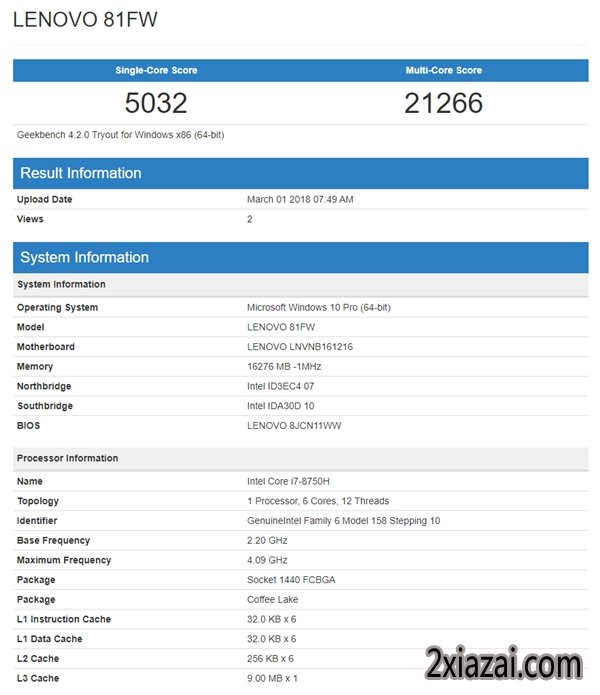Select L2 cache value 256 KB x 6
Viewport: 600px width, 695px height.
pos(270,659)
